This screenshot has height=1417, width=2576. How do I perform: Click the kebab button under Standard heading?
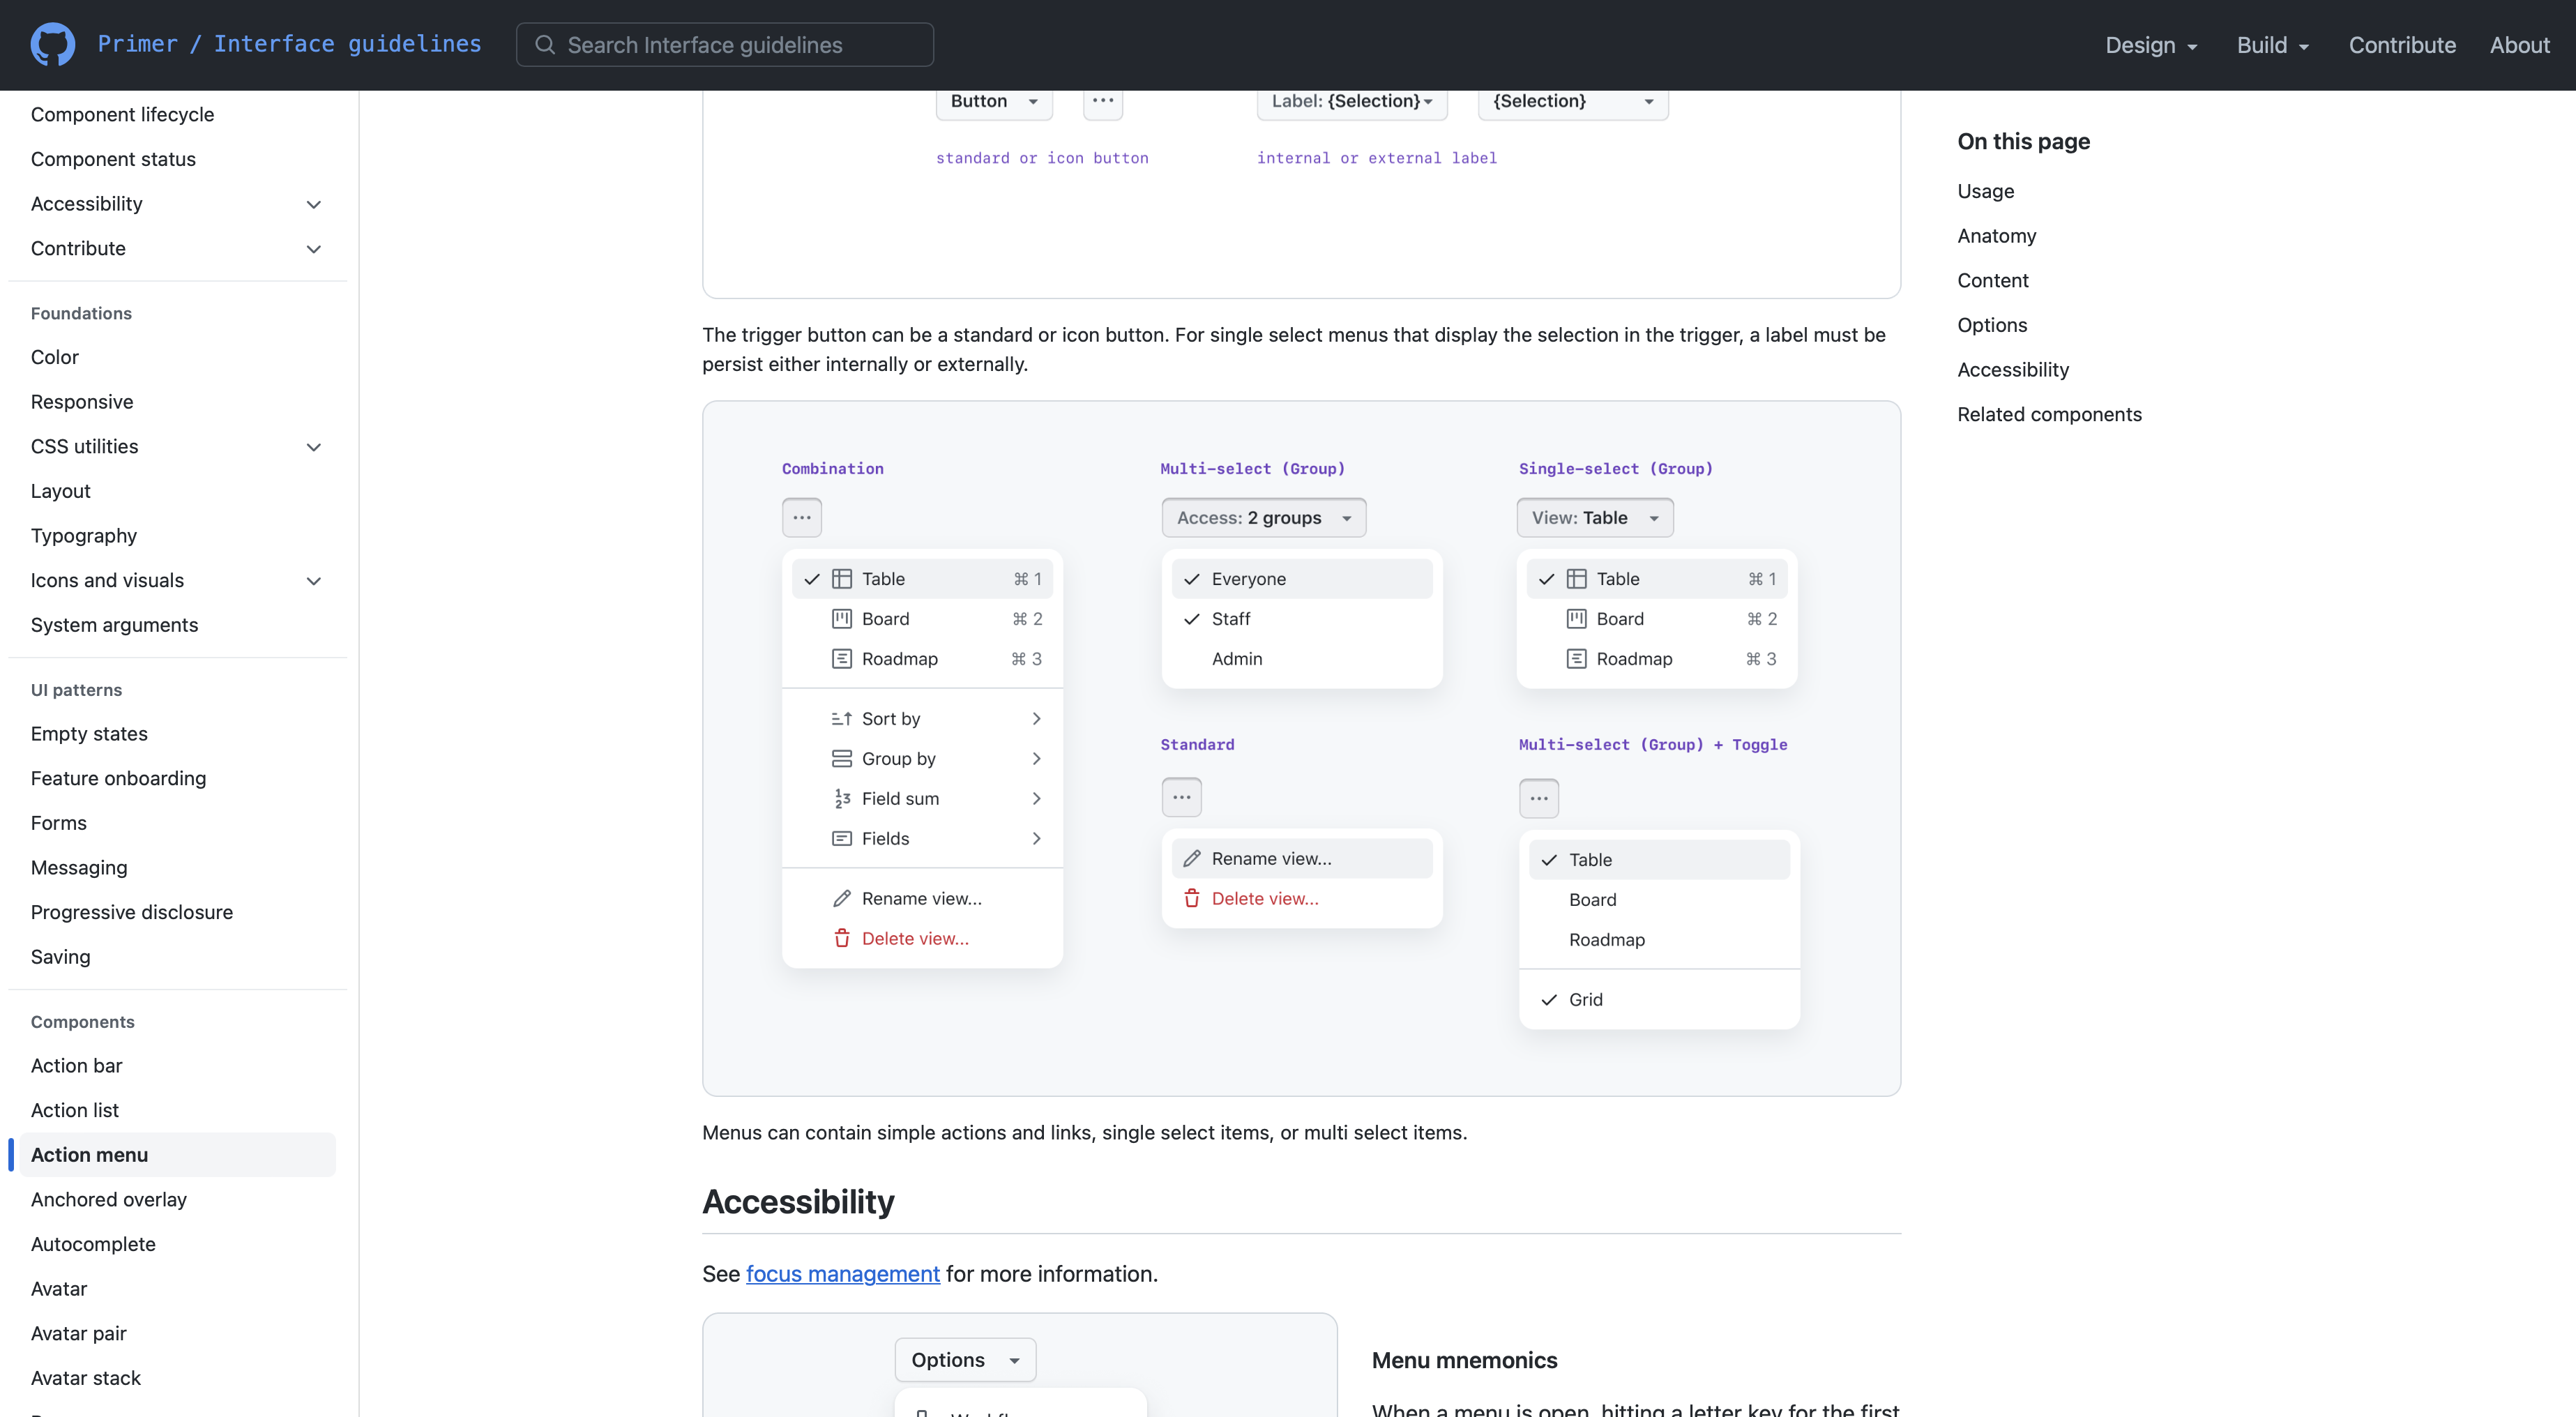coord(1181,797)
